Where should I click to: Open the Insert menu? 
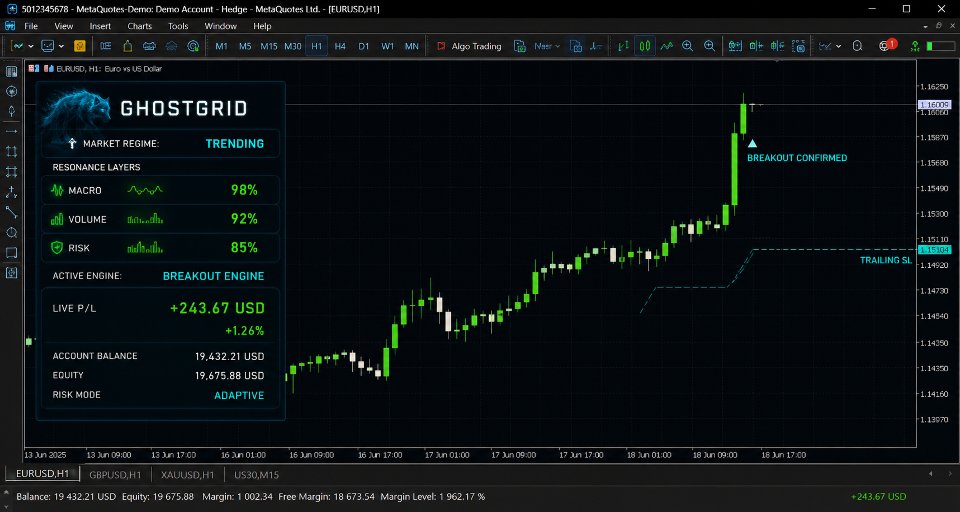[100, 26]
